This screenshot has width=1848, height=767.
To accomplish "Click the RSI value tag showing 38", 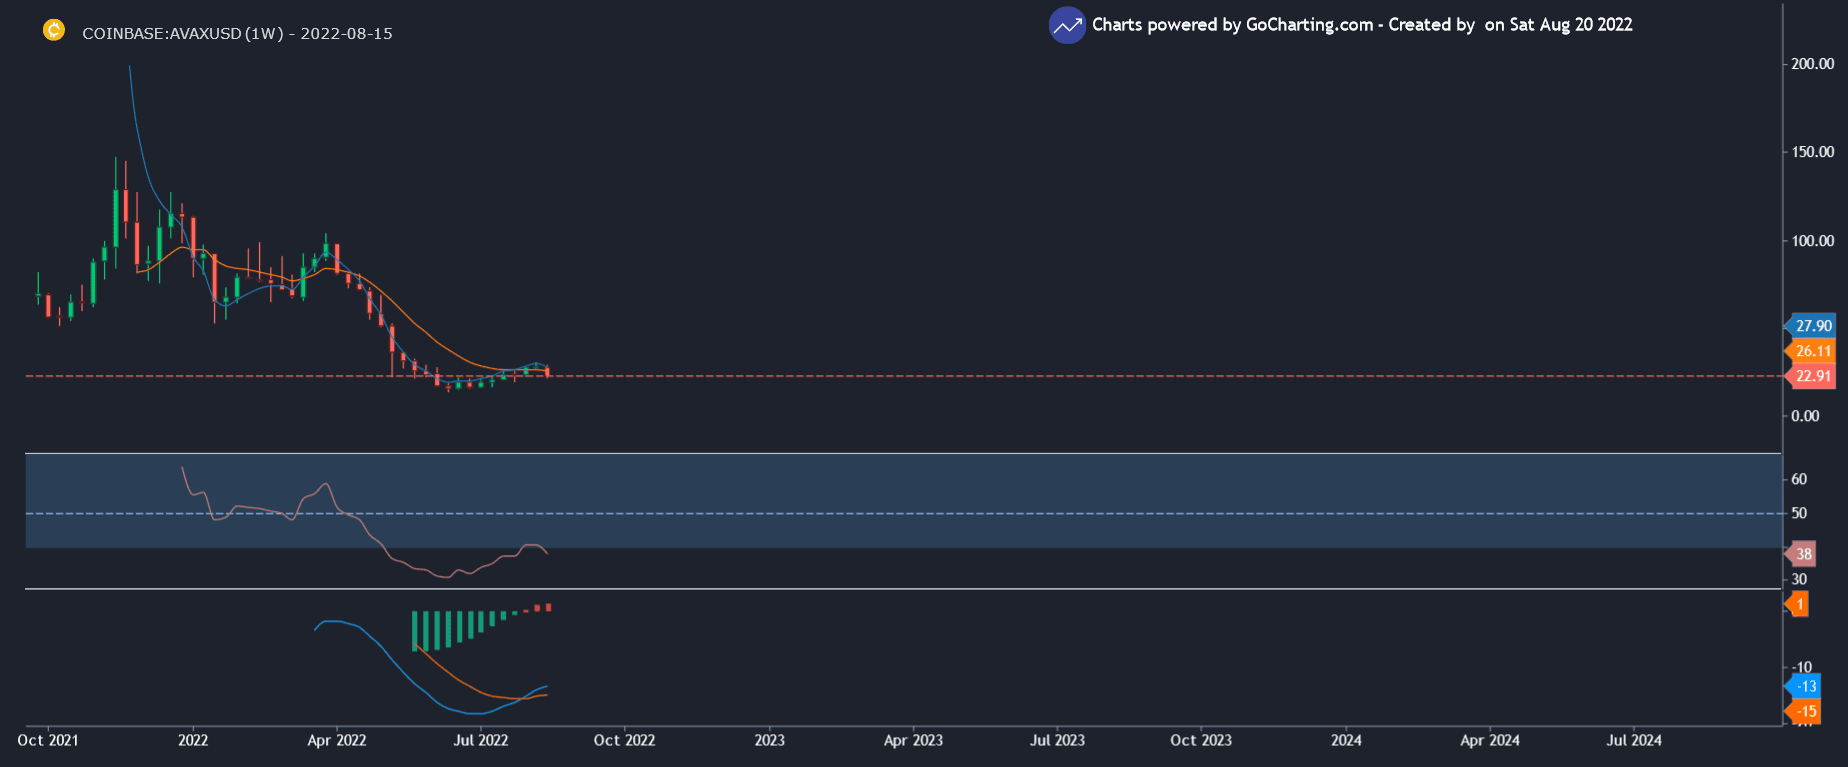I will (1803, 554).
